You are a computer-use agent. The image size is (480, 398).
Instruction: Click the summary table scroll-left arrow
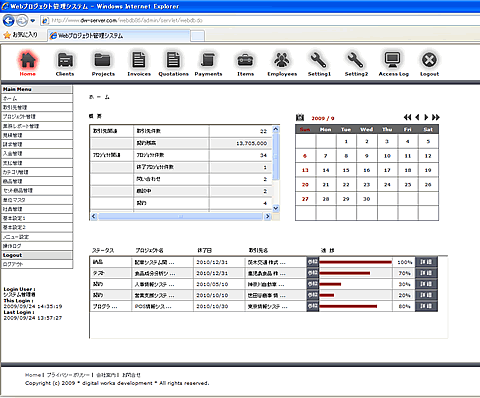(x=94, y=216)
